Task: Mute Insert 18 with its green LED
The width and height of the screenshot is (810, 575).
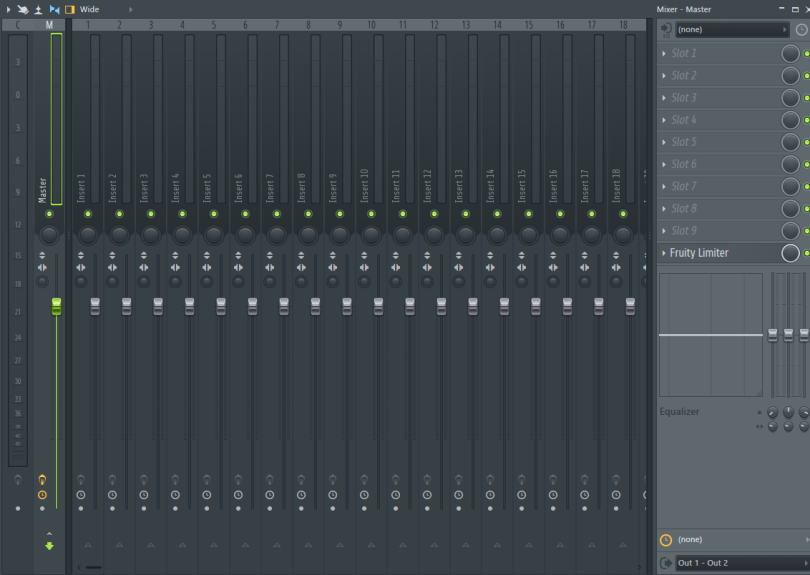Action: click(x=624, y=214)
